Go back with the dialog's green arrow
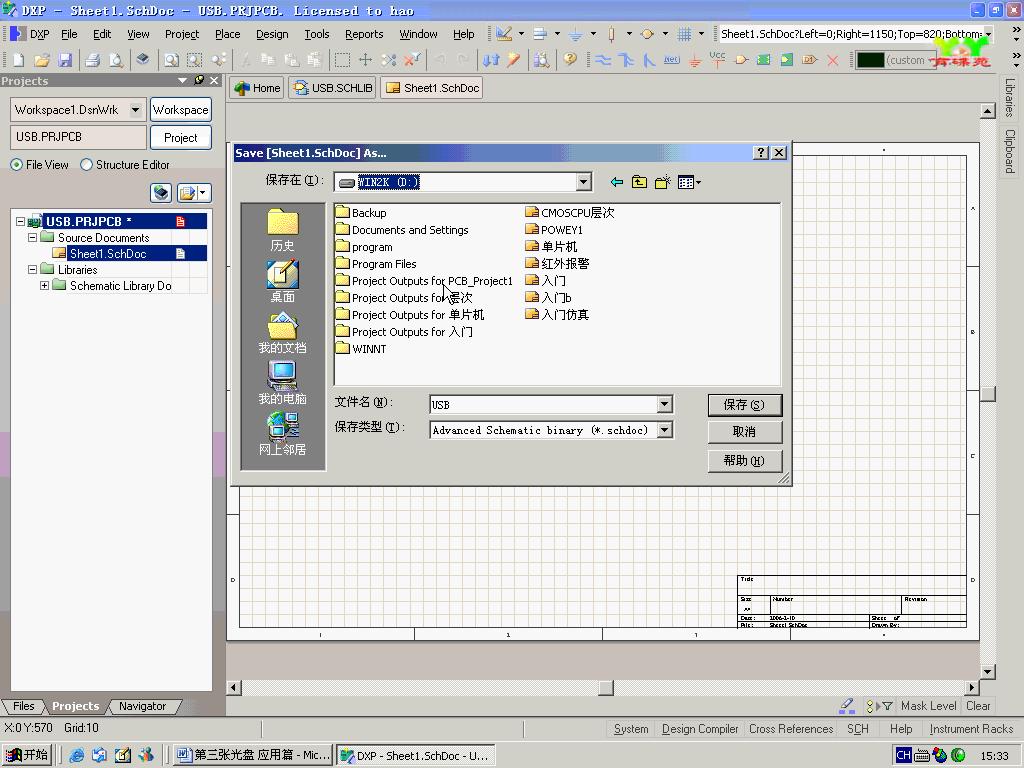 click(x=616, y=182)
